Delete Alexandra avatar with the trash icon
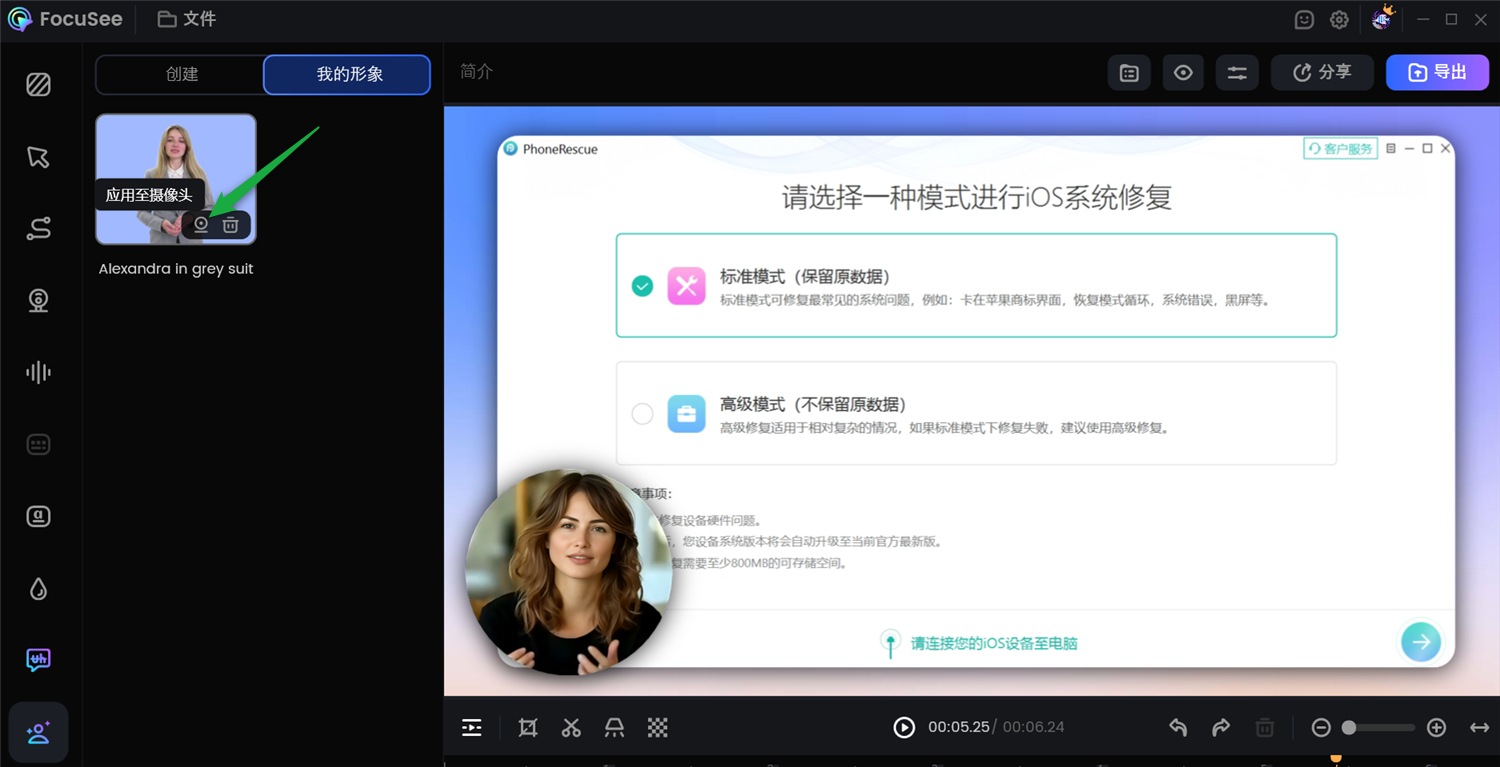Image resolution: width=1500 pixels, height=767 pixels. pyautogui.click(x=229, y=224)
